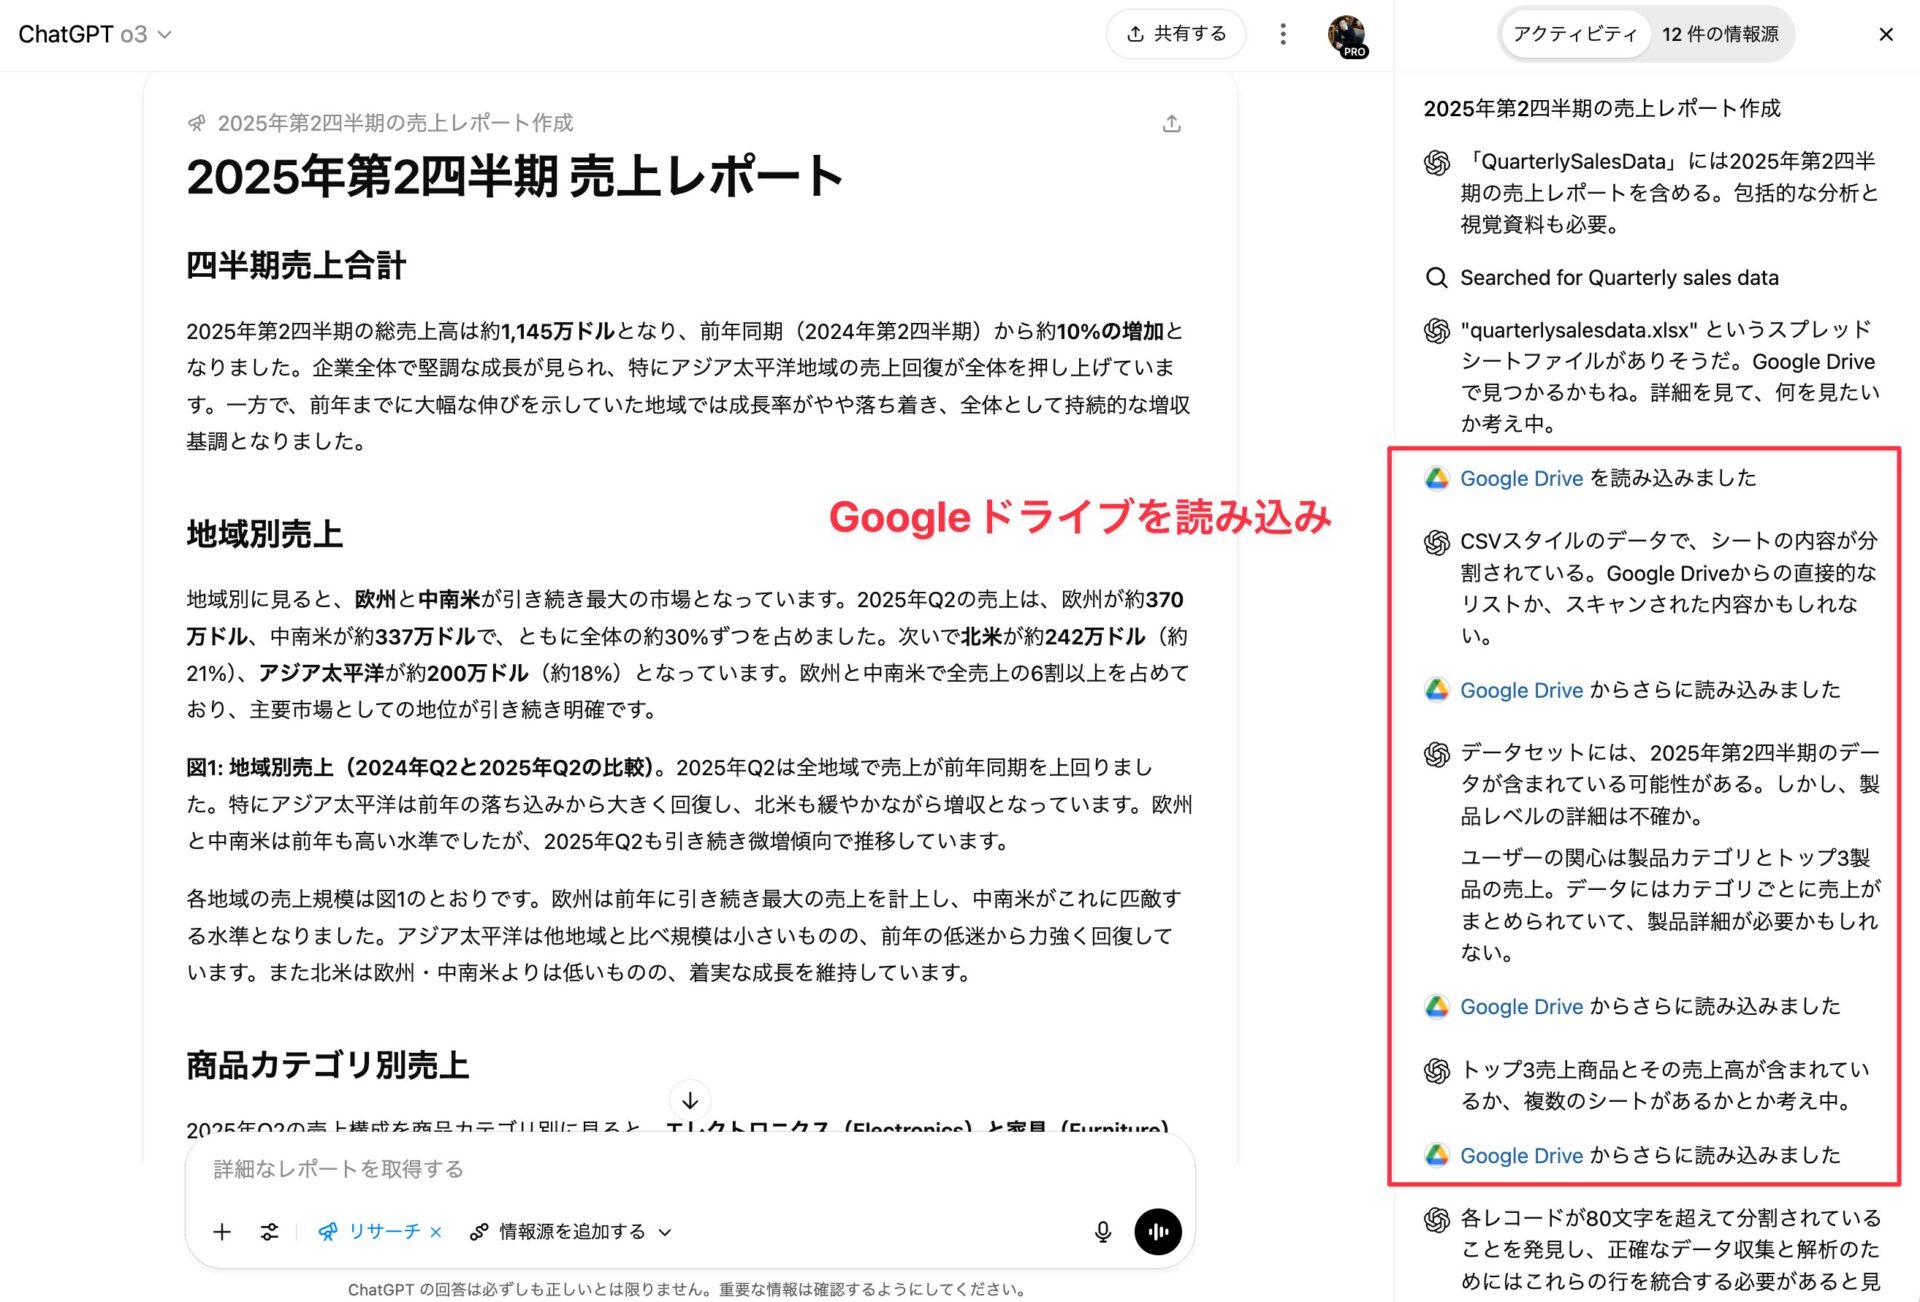The width and height of the screenshot is (1920, 1302).
Task: Click the 地域別売上 heading
Action: click(265, 534)
